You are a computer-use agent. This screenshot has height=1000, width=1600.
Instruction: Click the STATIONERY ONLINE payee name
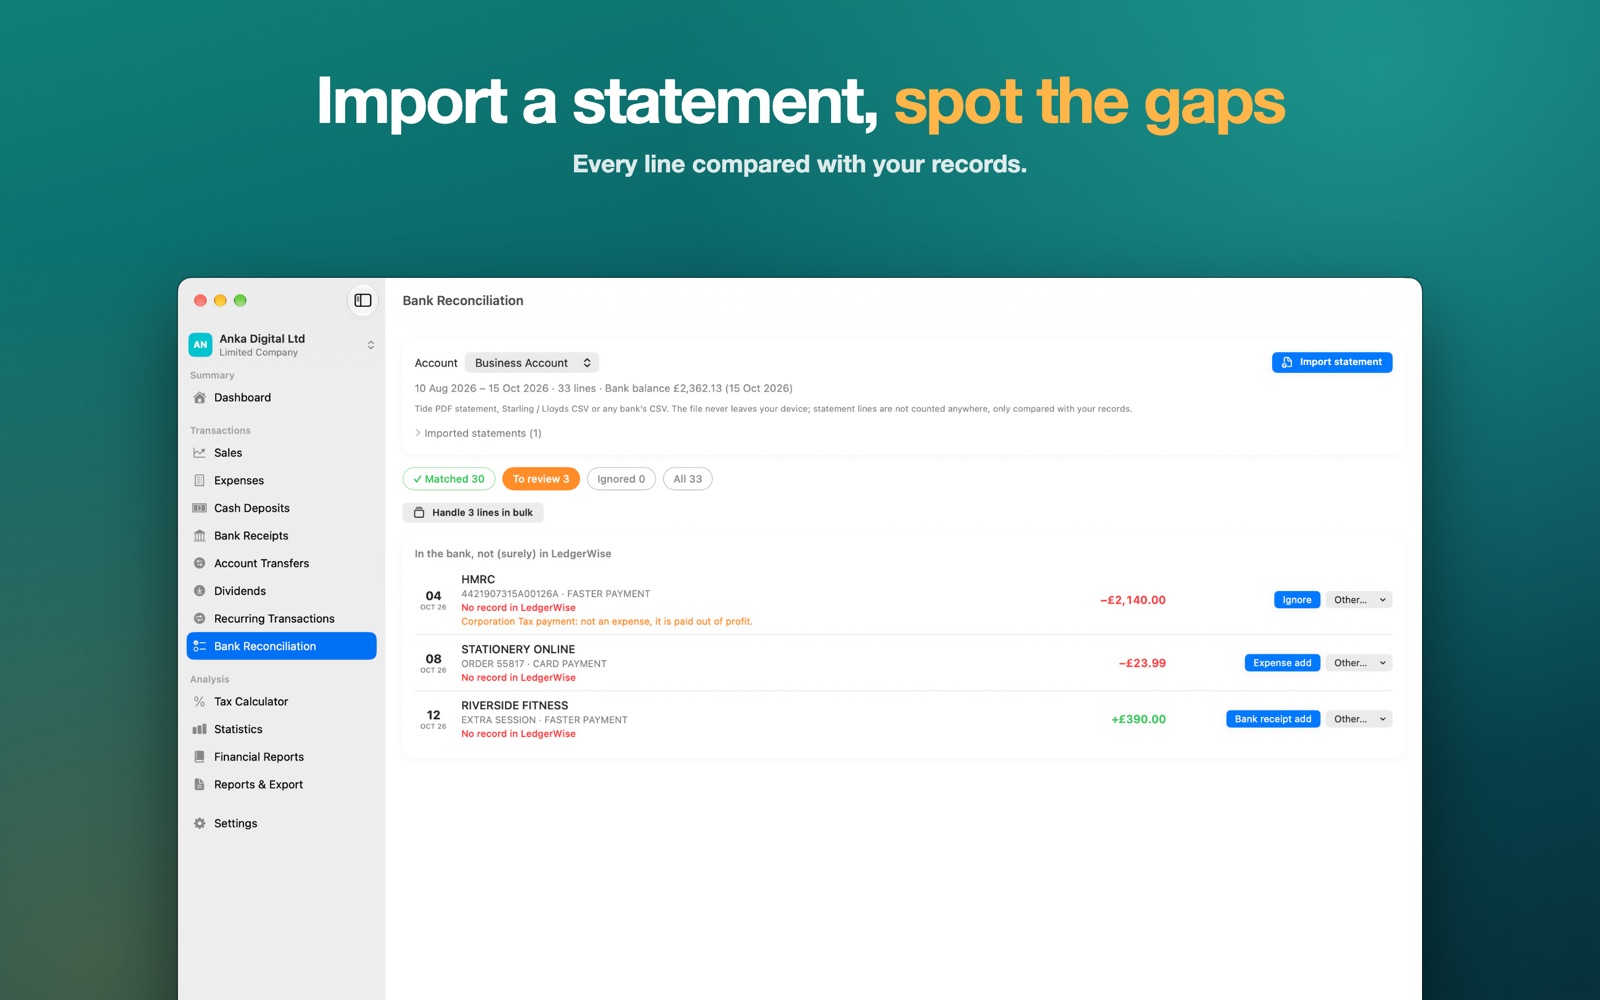[518, 650]
